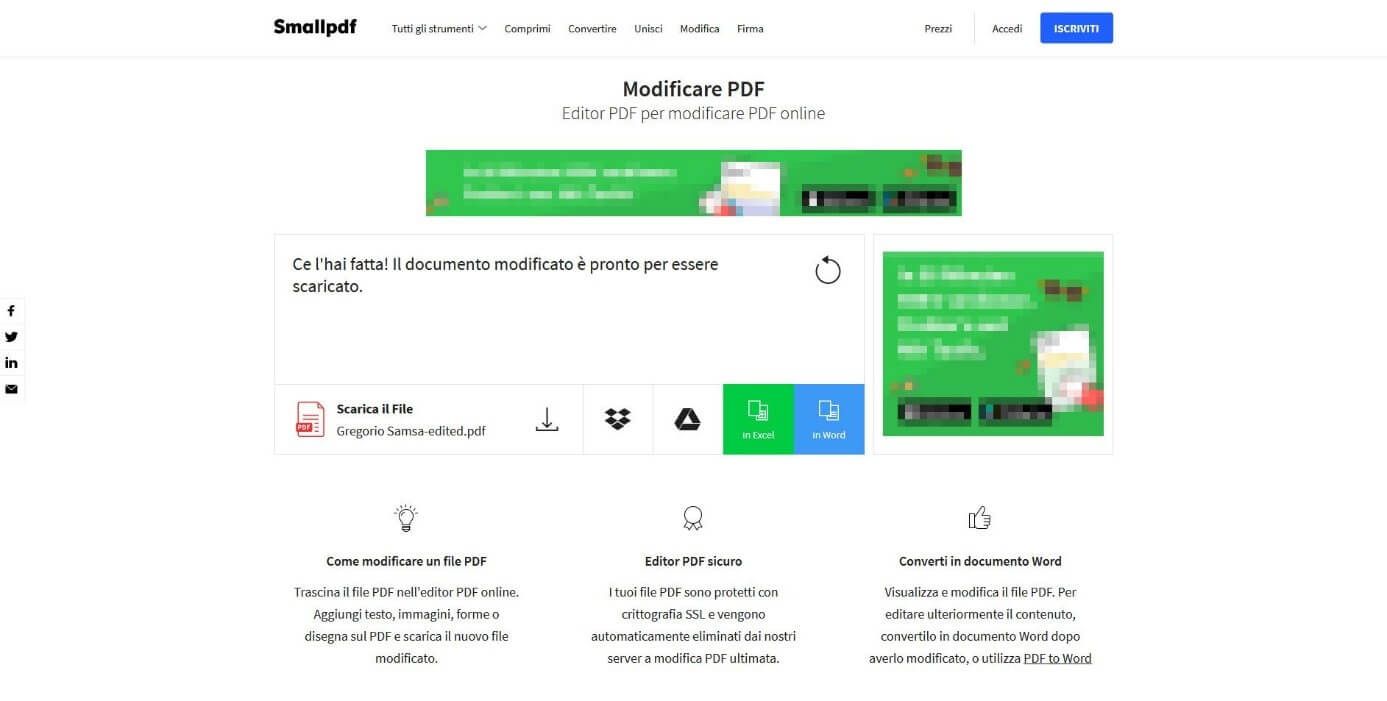The width and height of the screenshot is (1387, 701).
Task: Open the Comprimi menu item
Action: coord(527,29)
